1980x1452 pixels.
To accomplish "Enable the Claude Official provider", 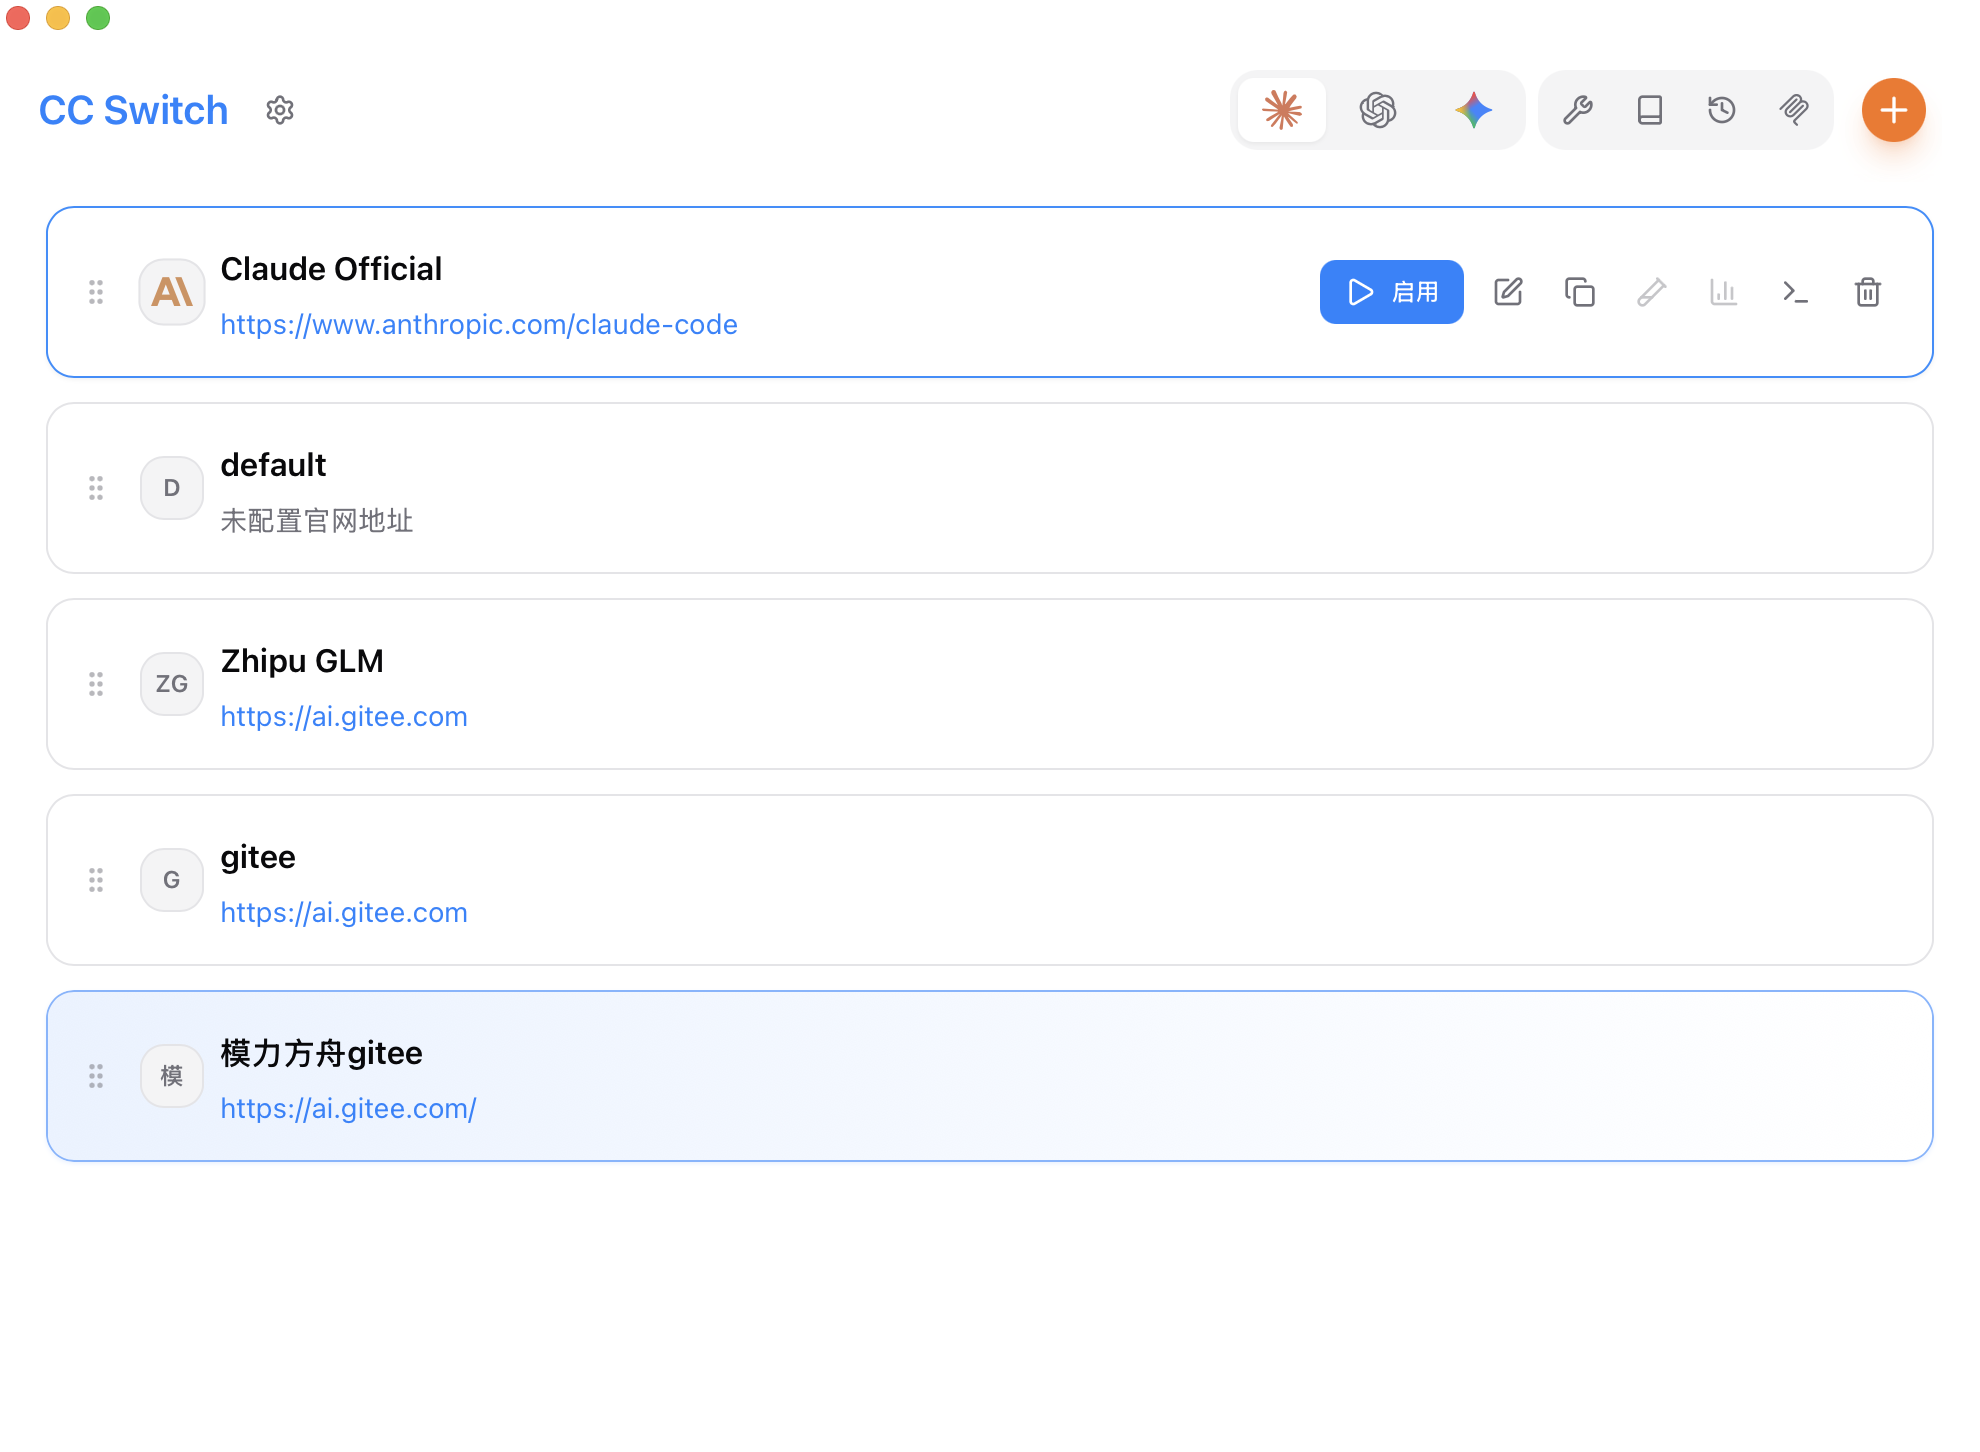I will tap(1392, 292).
